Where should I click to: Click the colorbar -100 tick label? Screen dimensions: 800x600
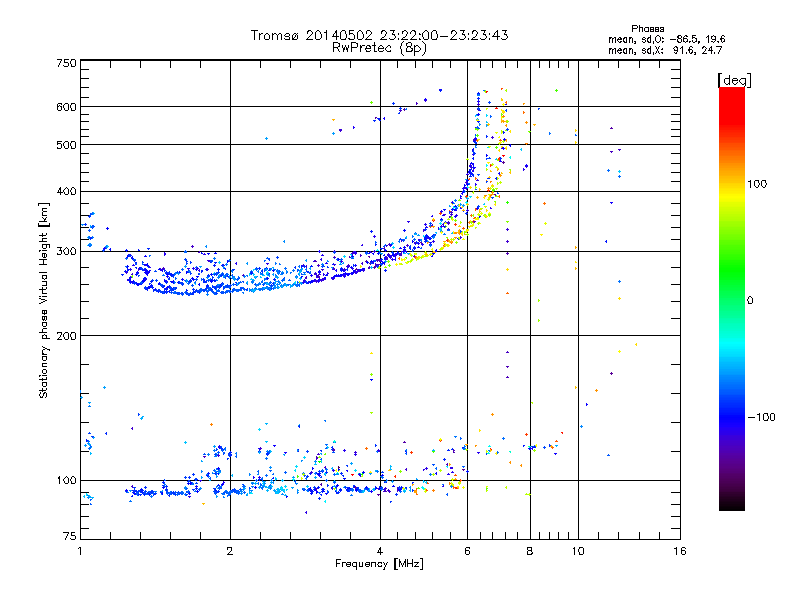[764, 416]
